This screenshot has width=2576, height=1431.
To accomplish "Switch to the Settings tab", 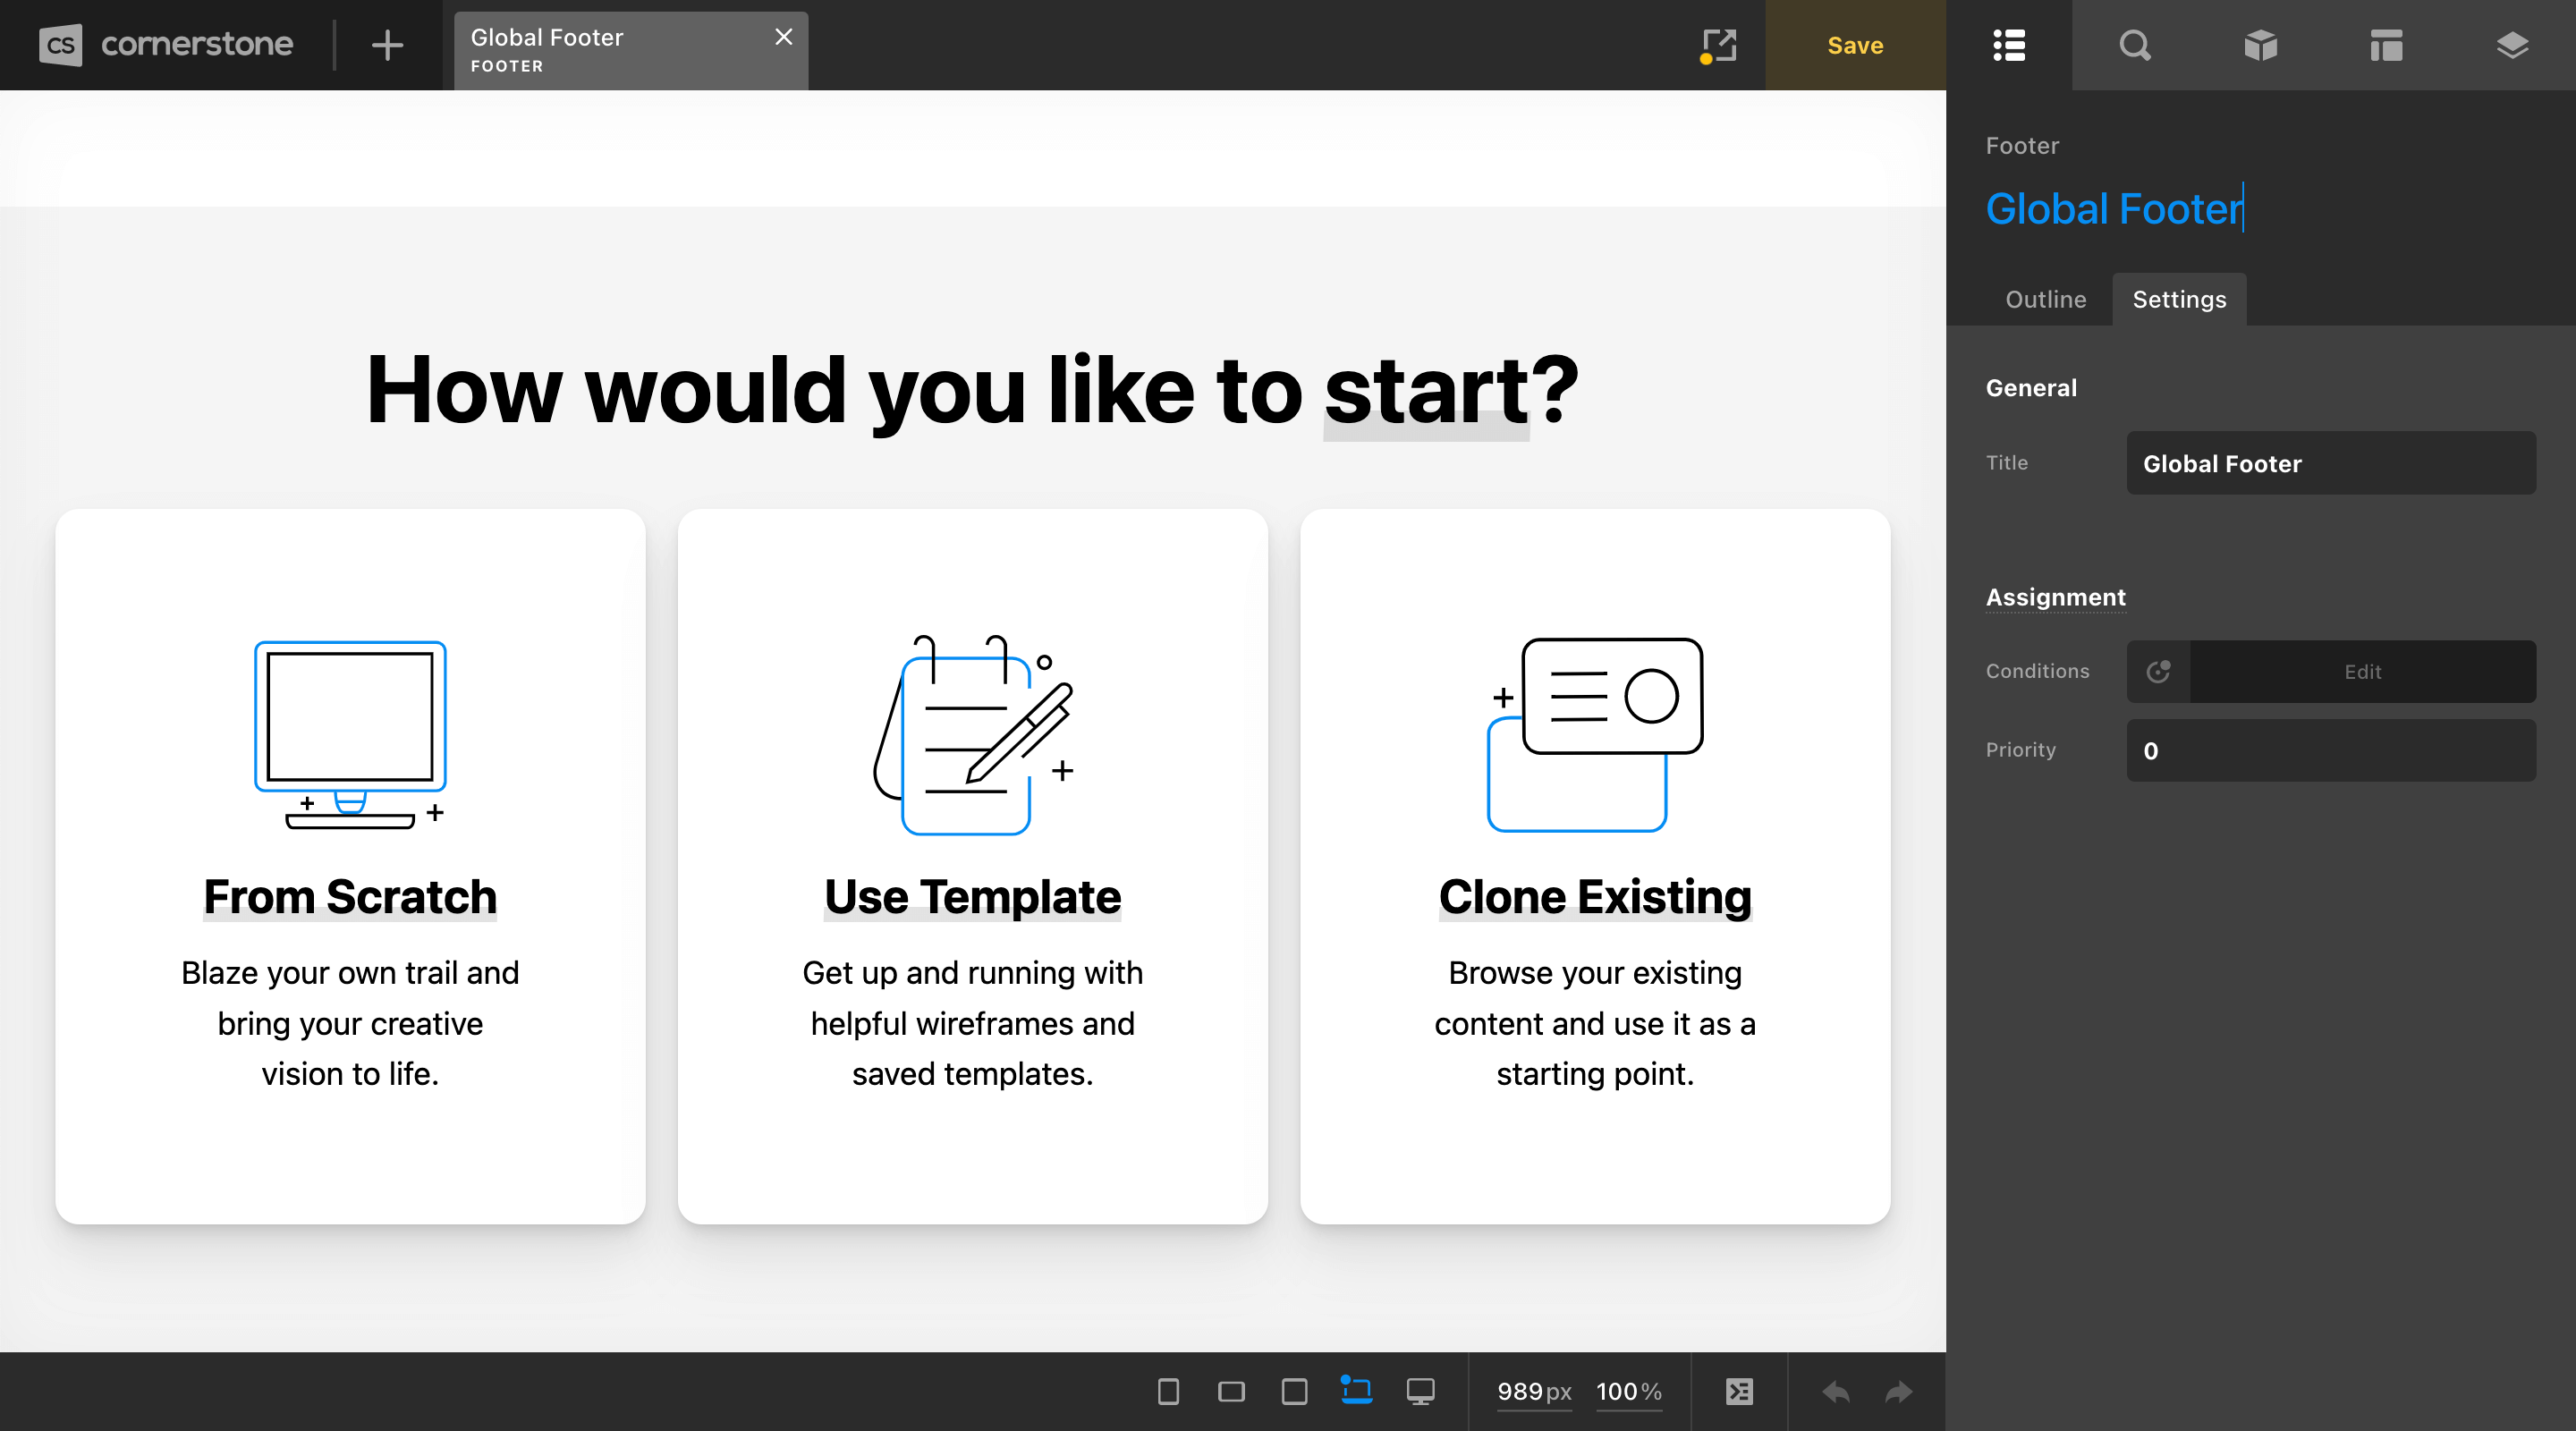I will [2179, 299].
